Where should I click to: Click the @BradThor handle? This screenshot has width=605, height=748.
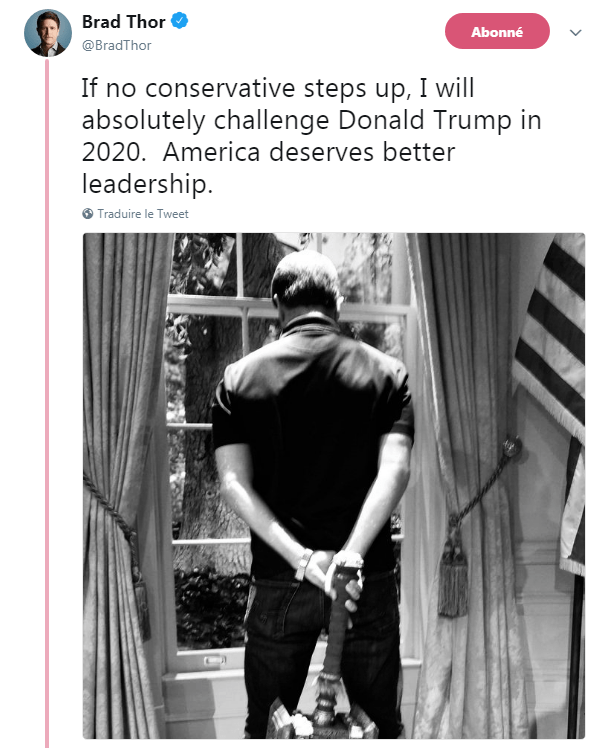117,45
